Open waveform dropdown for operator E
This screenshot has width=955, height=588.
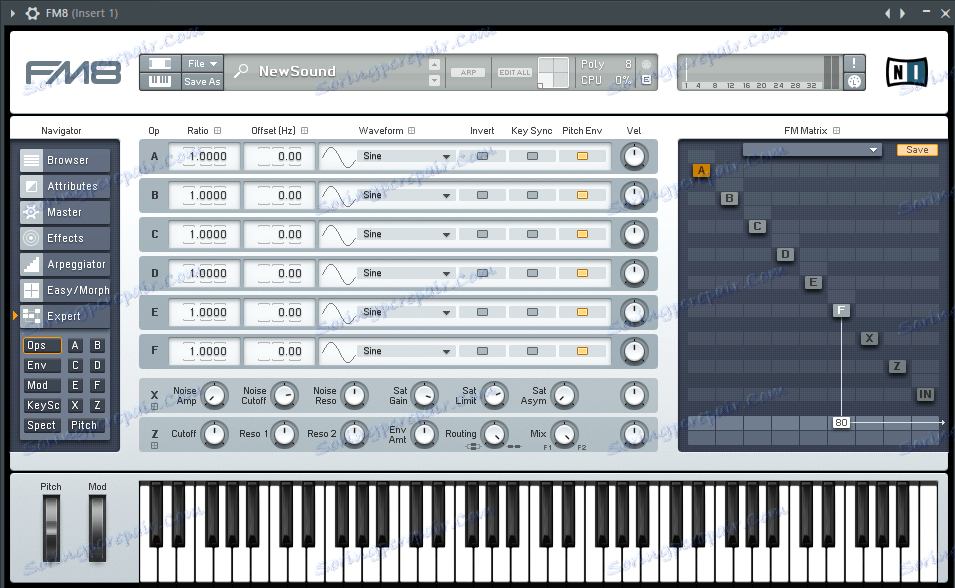coord(406,312)
